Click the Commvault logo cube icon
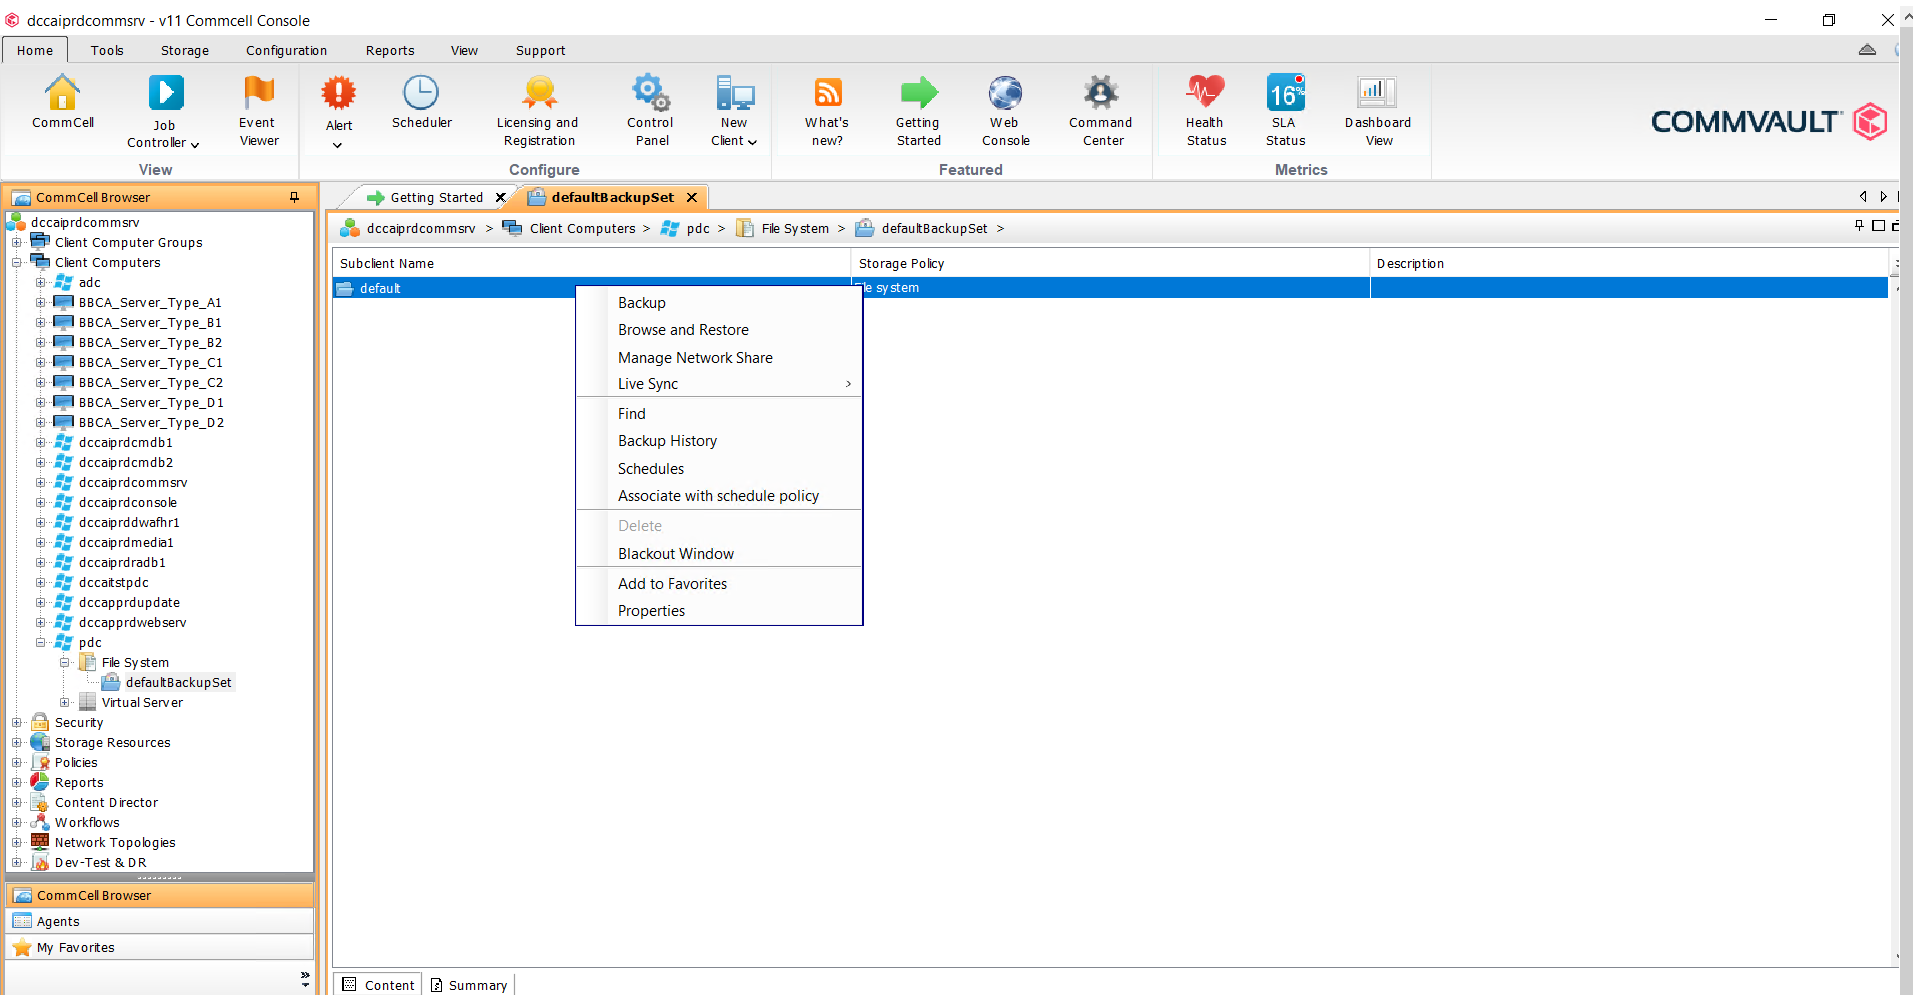 [x=1870, y=122]
